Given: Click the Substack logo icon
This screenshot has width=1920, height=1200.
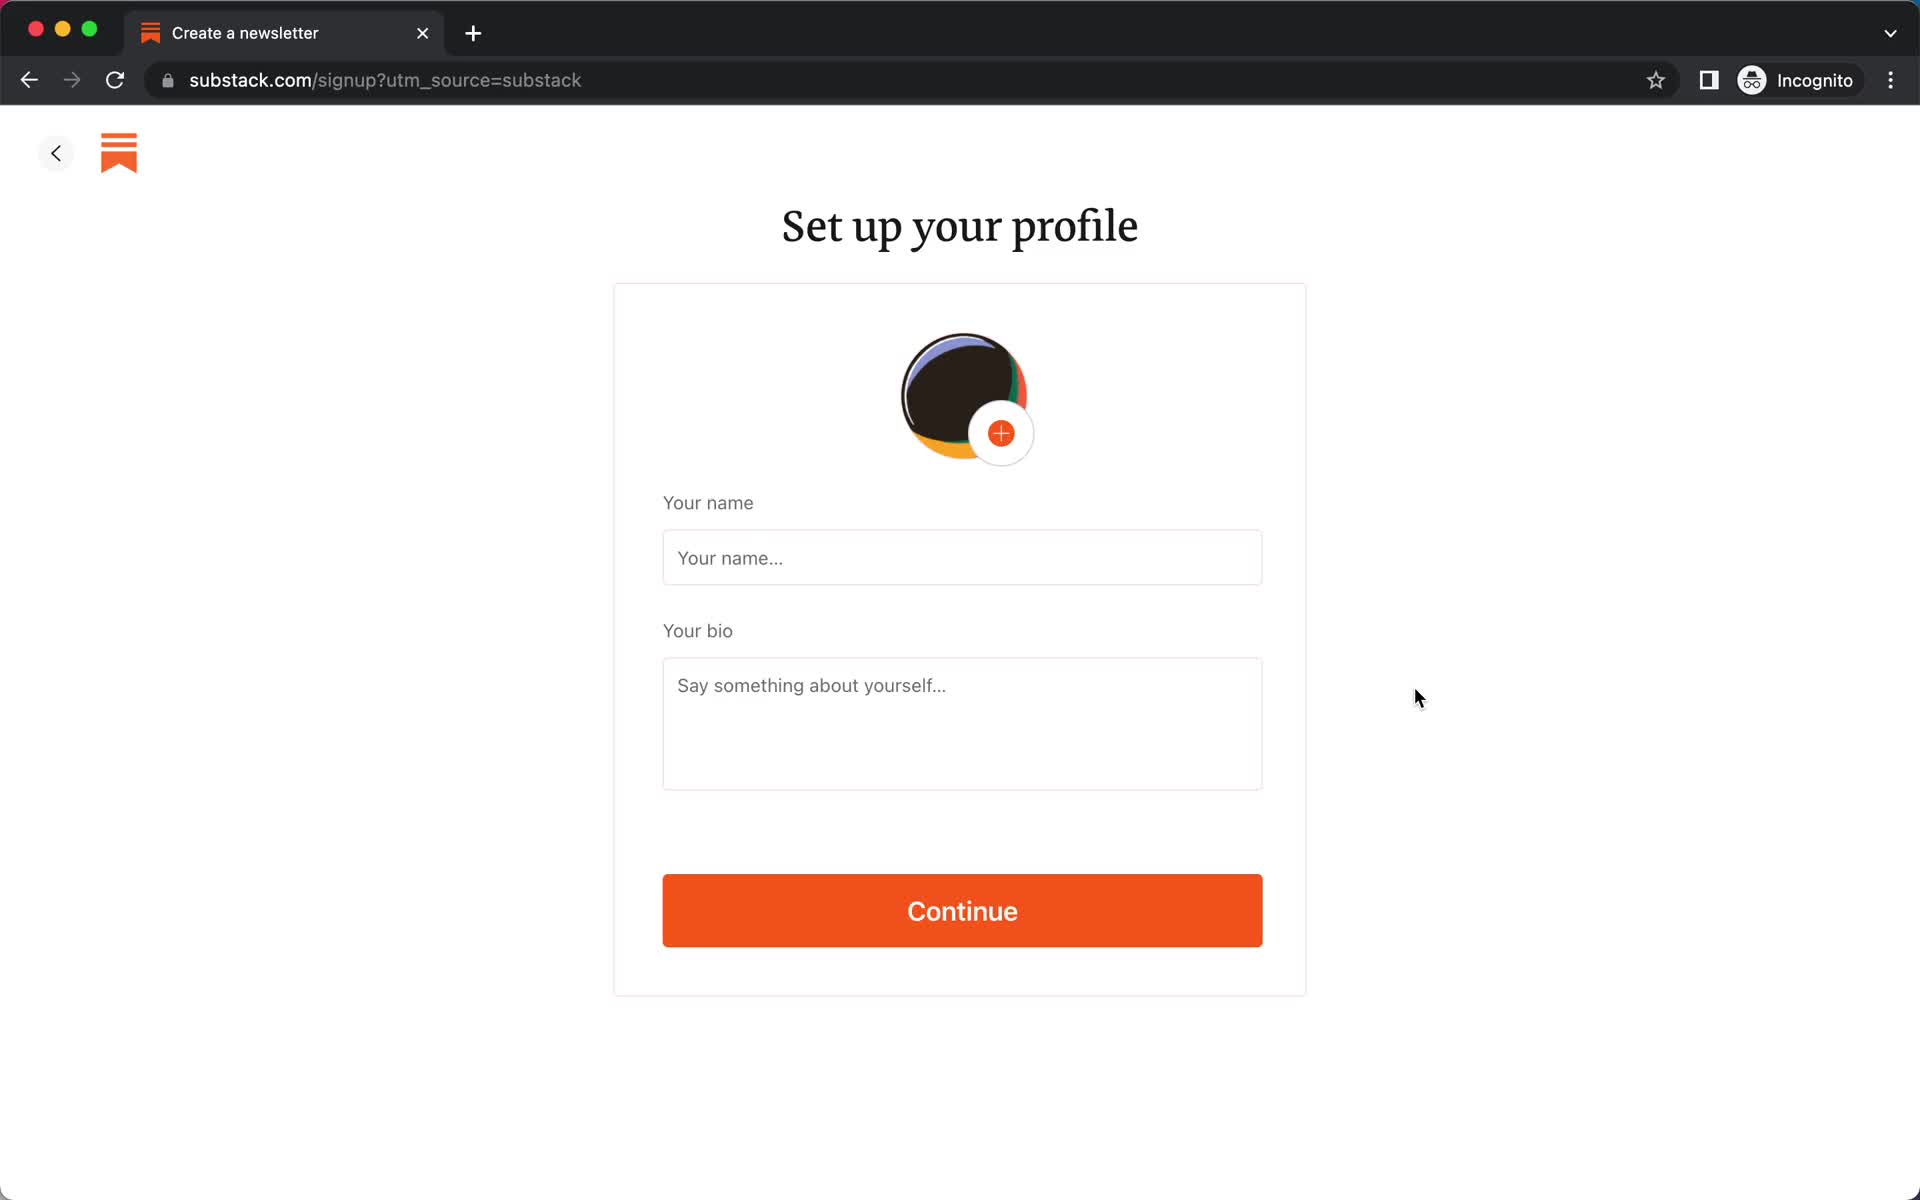Looking at the screenshot, I should 119,153.
